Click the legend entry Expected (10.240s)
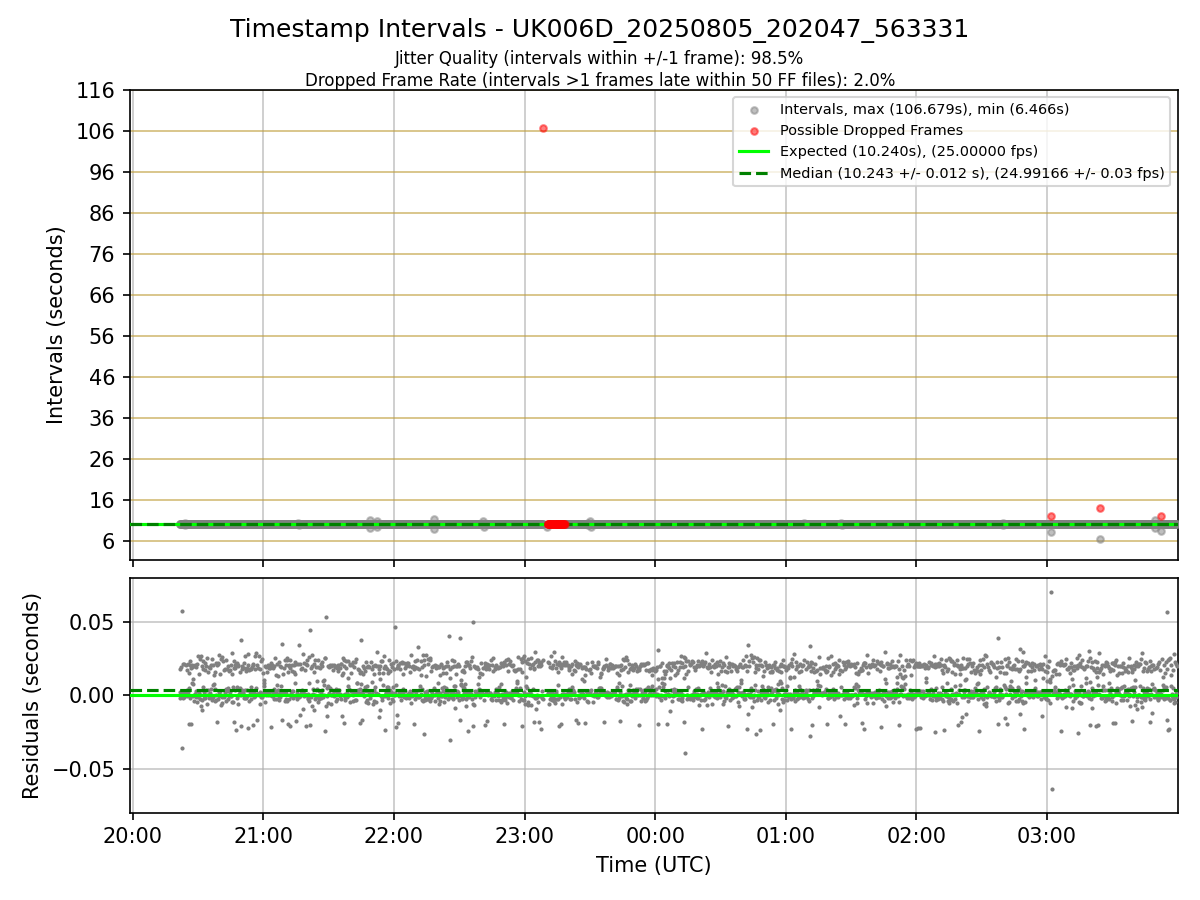1200x900 pixels. (x=908, y=151)
